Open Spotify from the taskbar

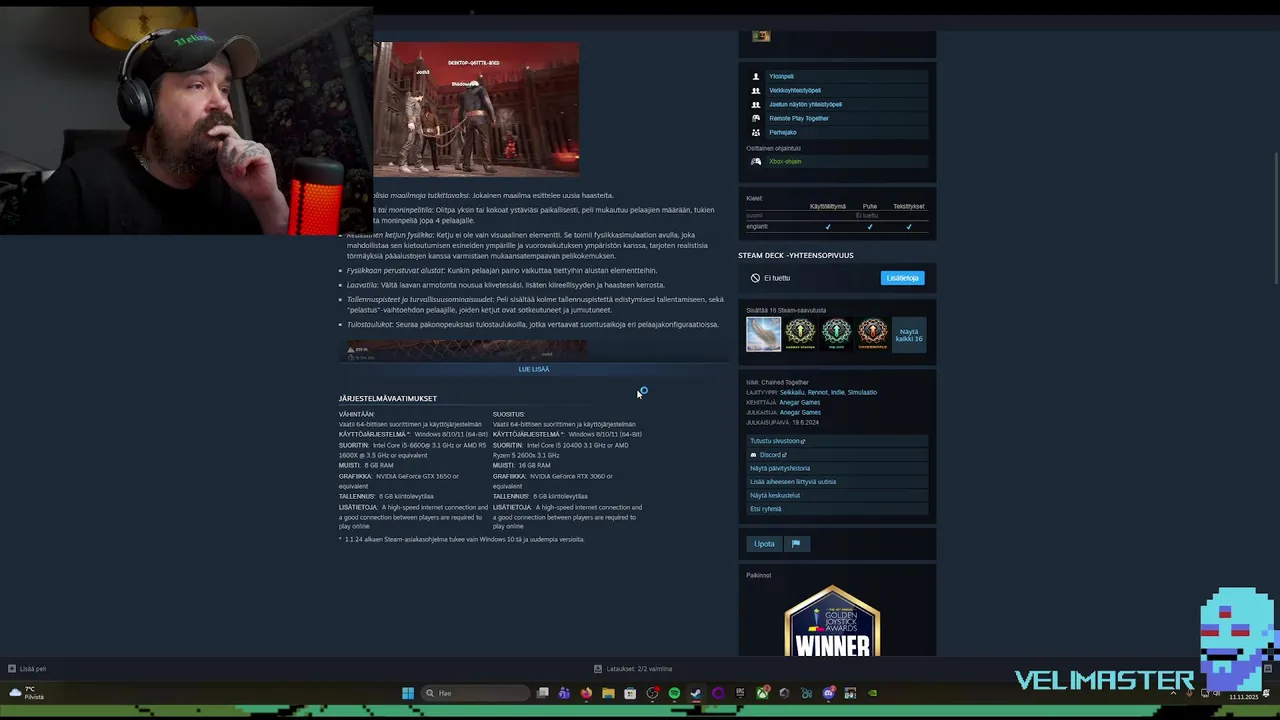pyautogui.click(x=674, y=693)
